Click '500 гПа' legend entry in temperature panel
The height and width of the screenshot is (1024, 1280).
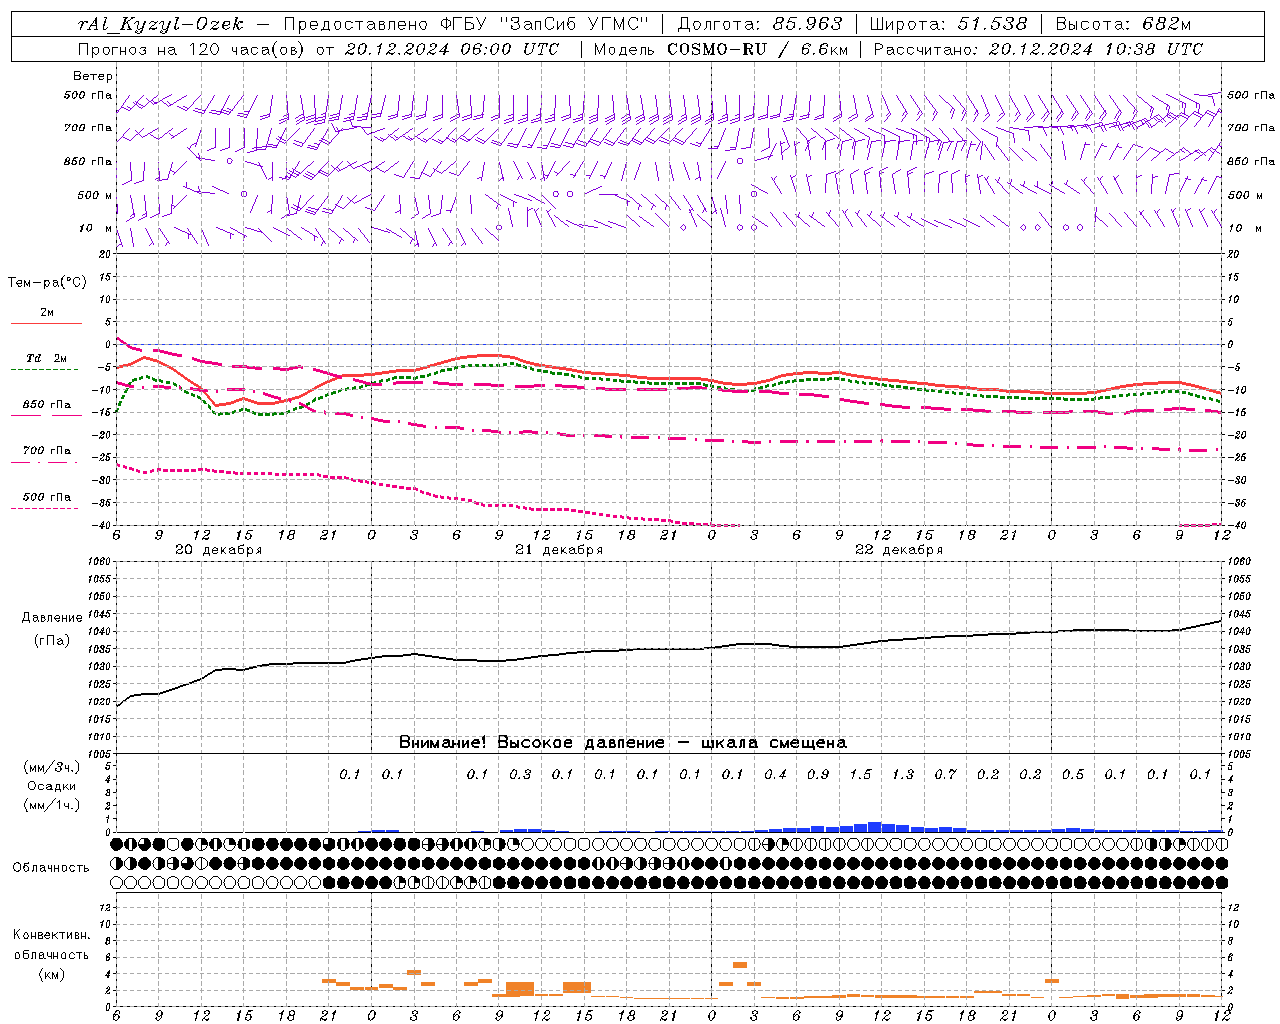click(x=47, y=497)
